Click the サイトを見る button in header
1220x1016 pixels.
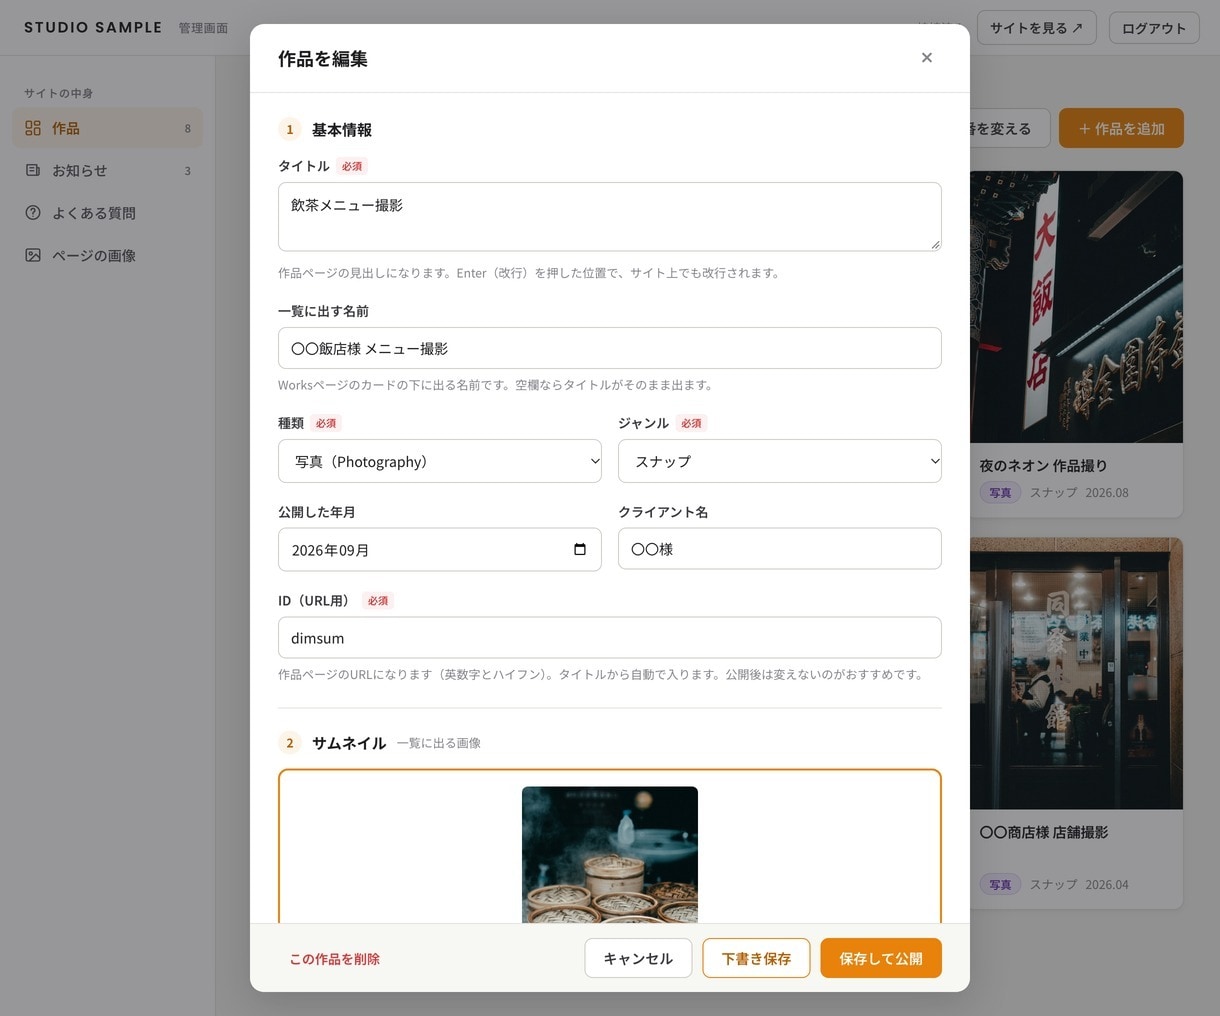1037,28
